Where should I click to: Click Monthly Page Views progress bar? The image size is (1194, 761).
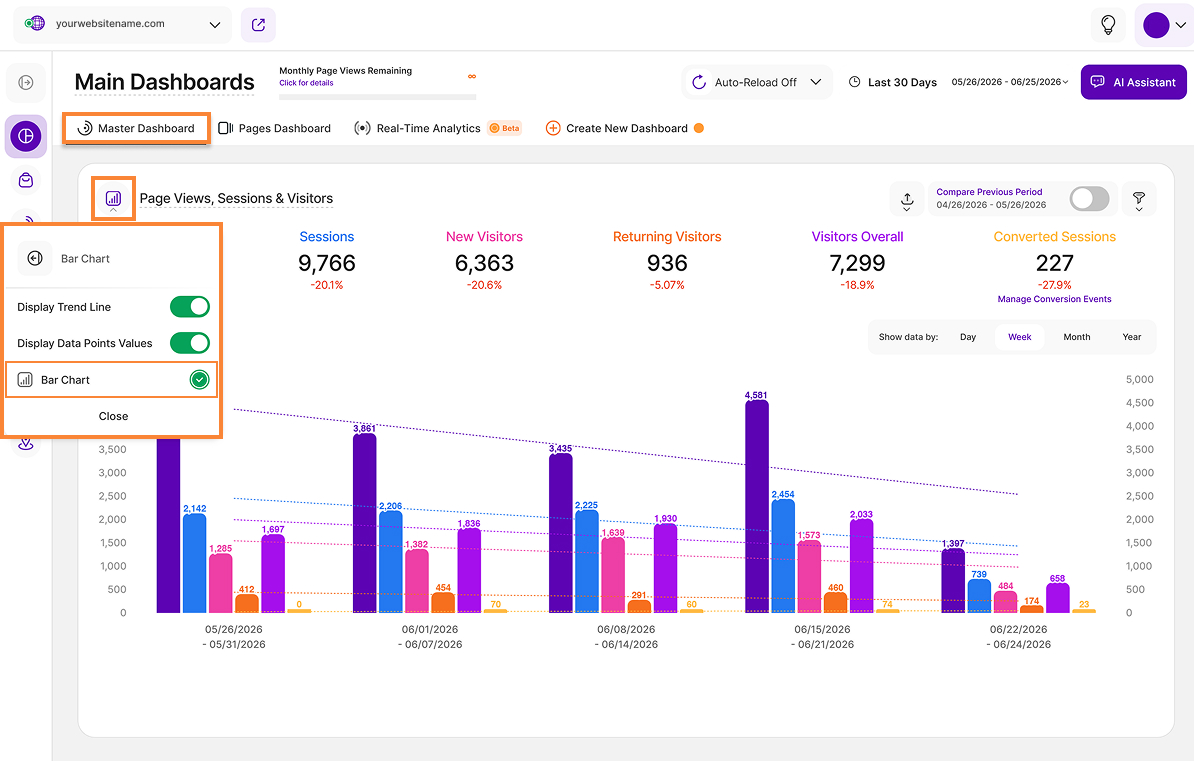click(x=378, y=97)
